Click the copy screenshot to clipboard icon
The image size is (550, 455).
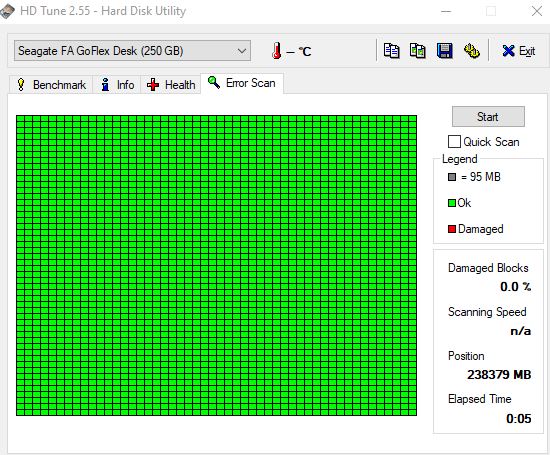[418, 51]
